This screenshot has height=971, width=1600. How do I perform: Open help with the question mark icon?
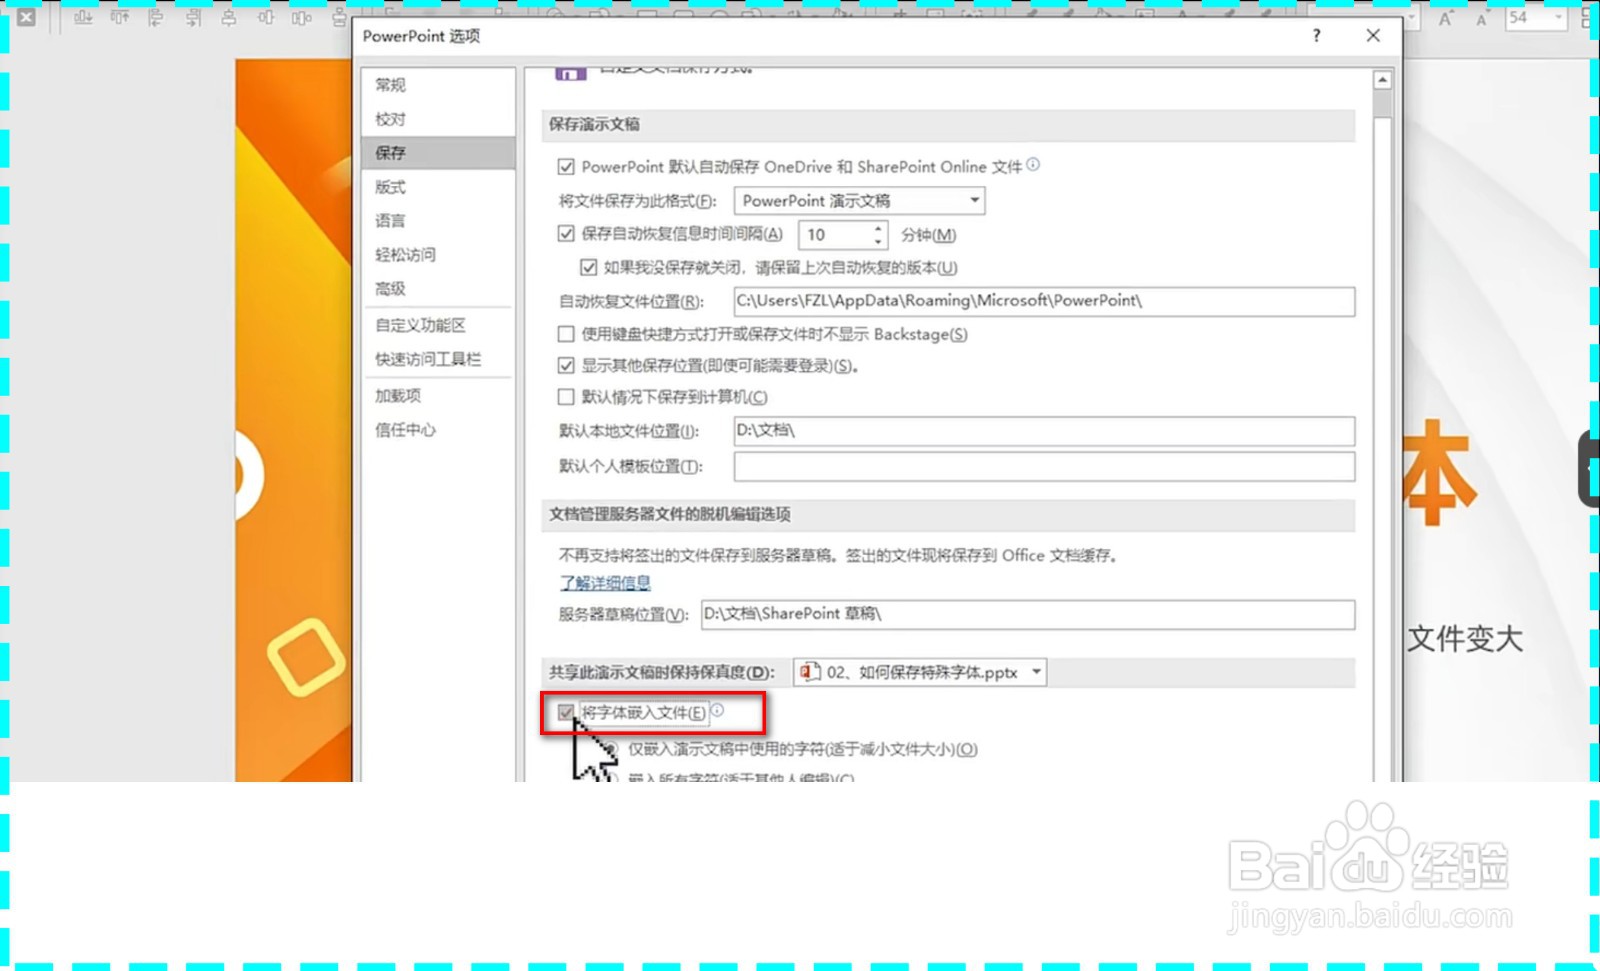point(1316,36)
